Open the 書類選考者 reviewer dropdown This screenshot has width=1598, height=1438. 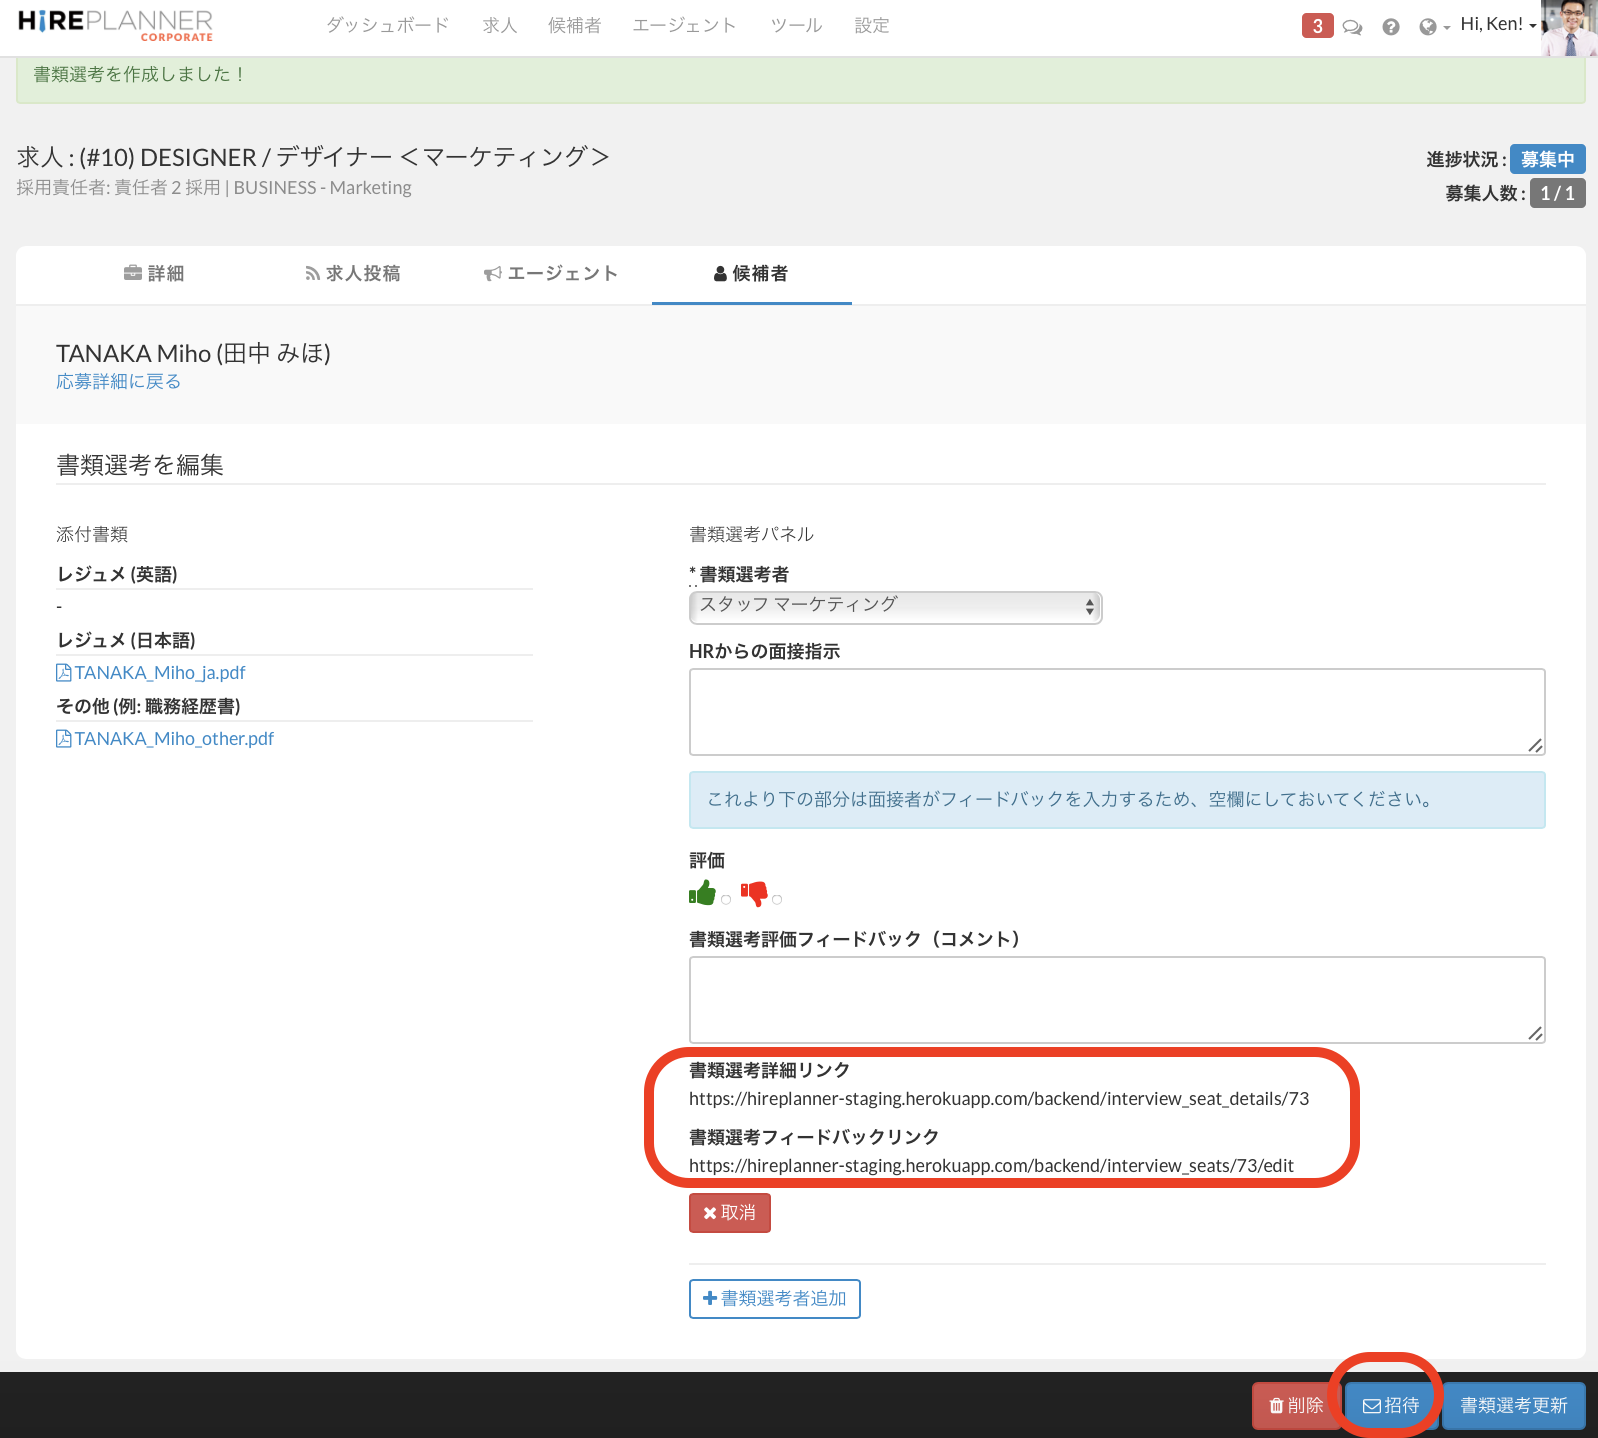coord(895,607)
